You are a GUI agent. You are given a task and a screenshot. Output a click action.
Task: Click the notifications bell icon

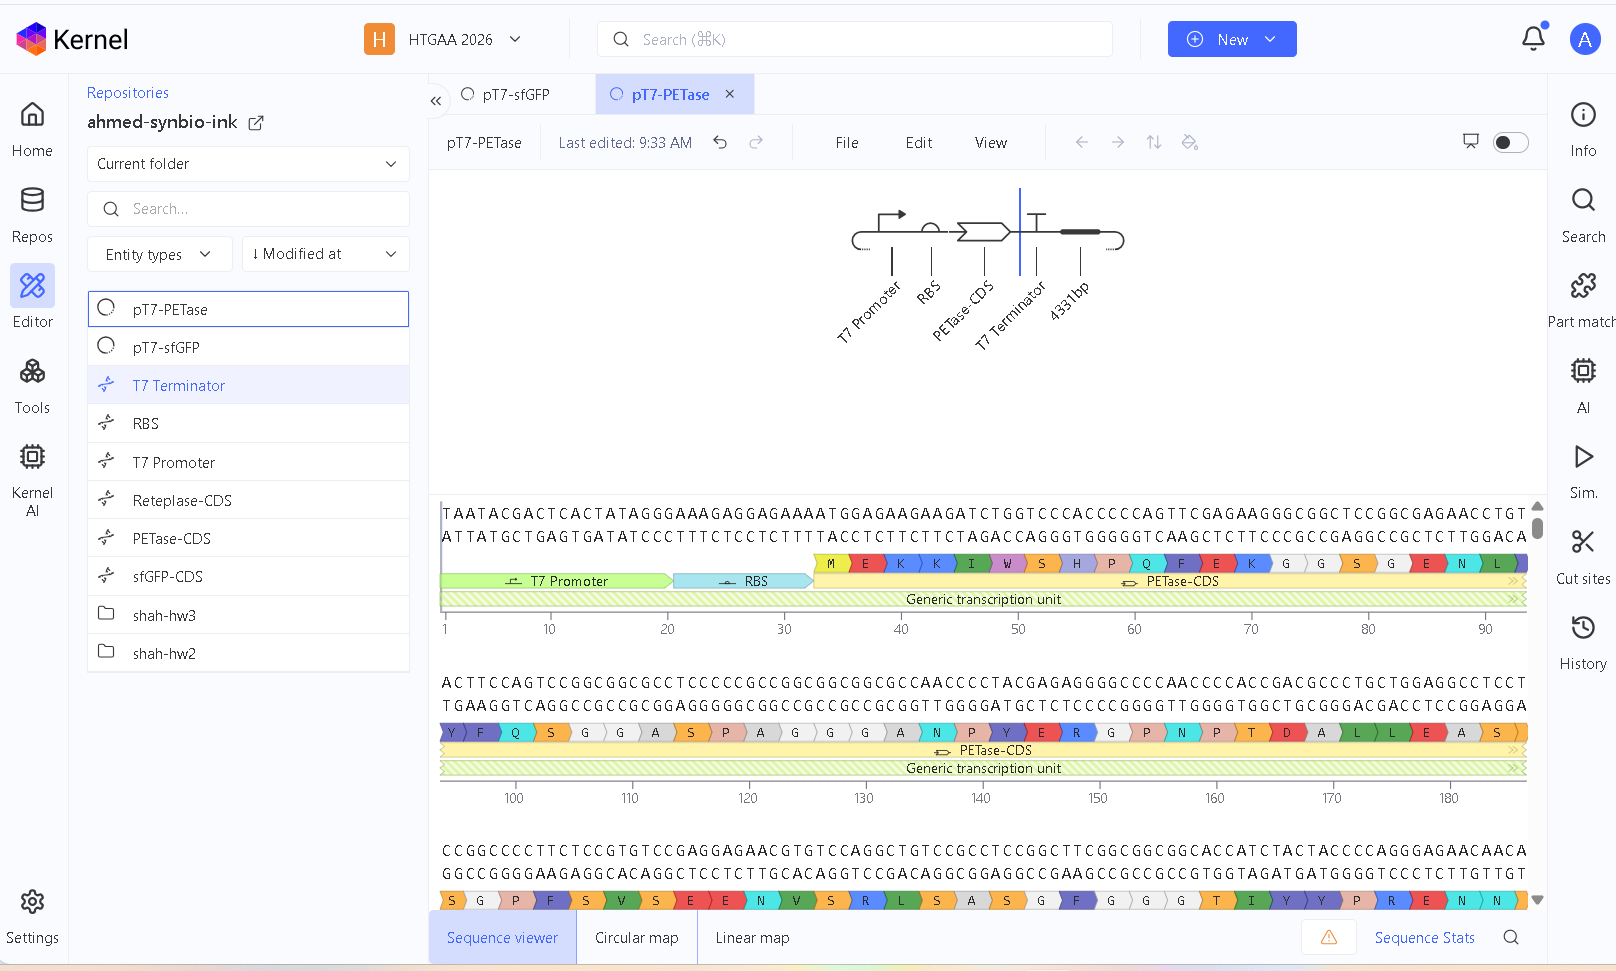pos(1533,39)
